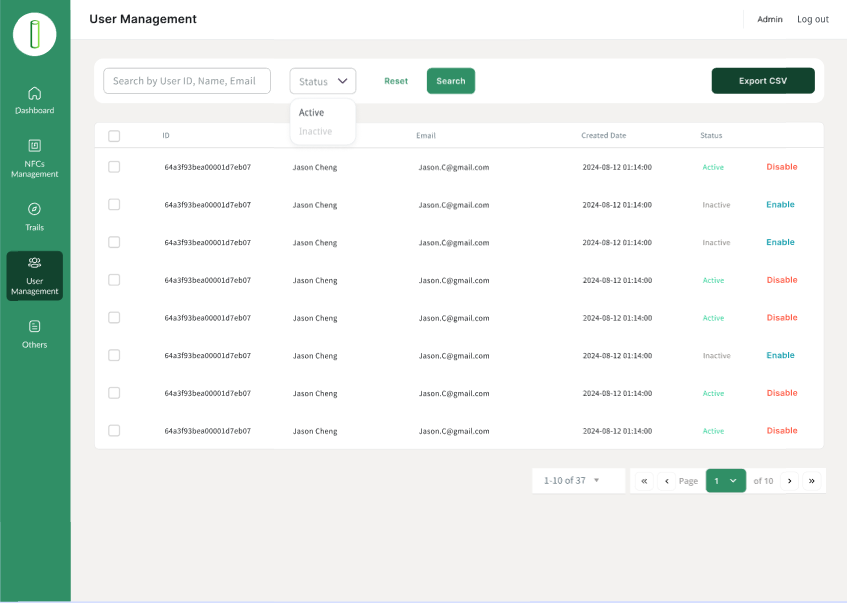Go to the next page arrow
Image resolution: width=847 pixels, height=603 pixels.
coord(789,481)
